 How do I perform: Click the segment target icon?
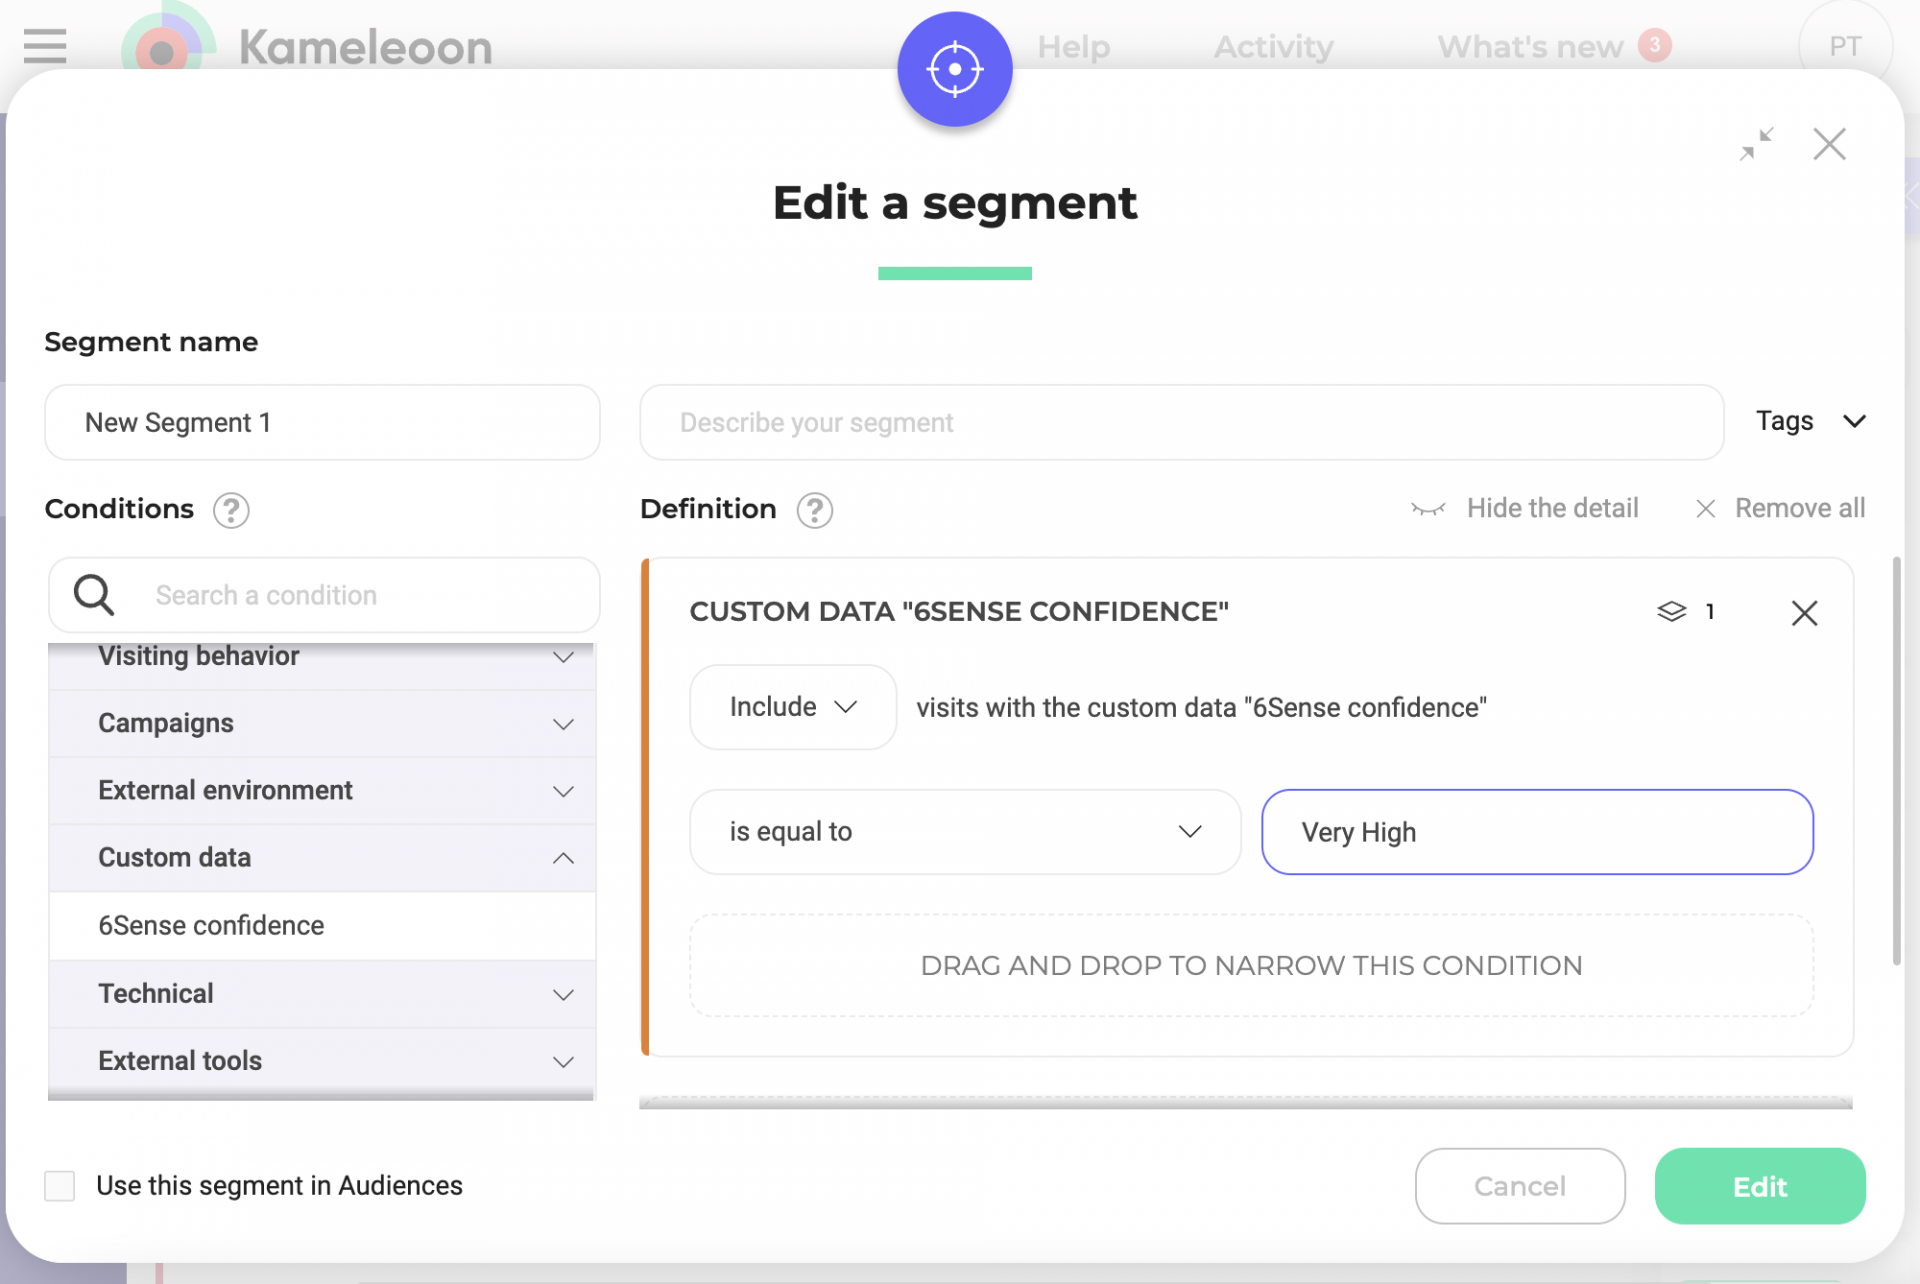(x=954, y=69)
